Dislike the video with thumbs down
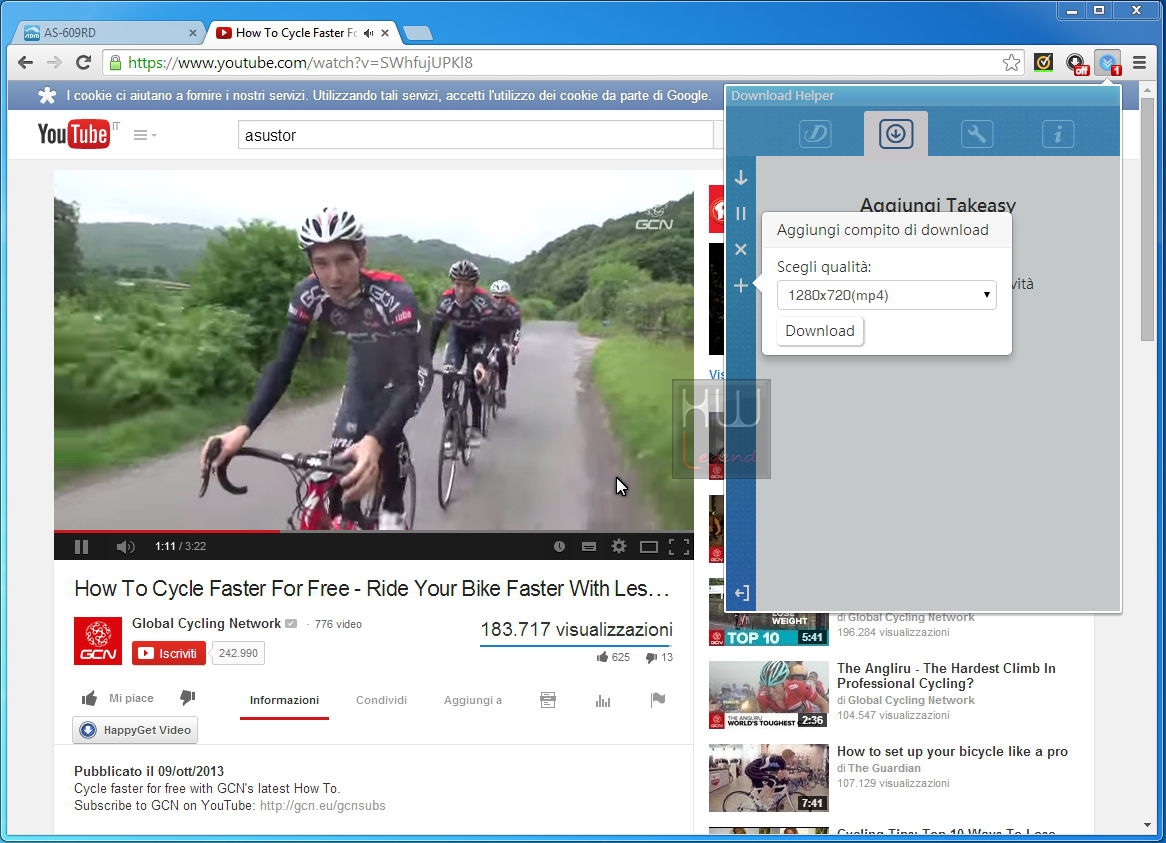This screenshot has width=1166, height=843. click(x=187, y=697)
